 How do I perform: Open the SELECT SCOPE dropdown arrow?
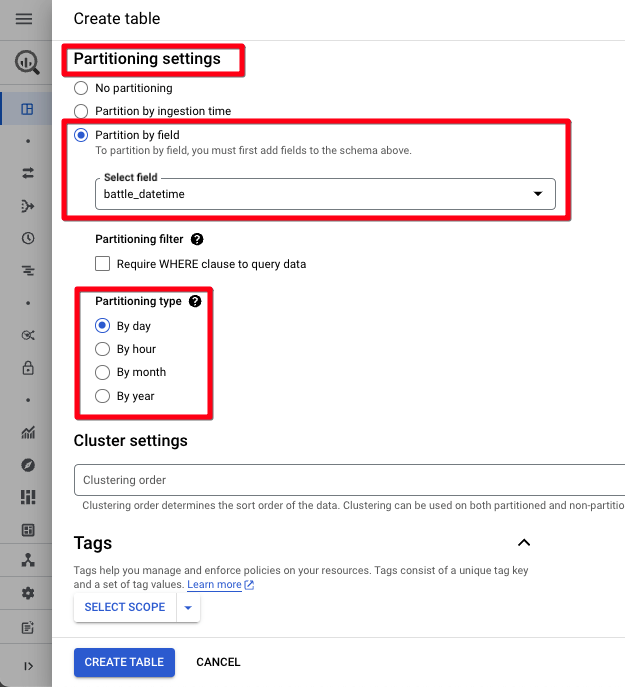point(188,607)
